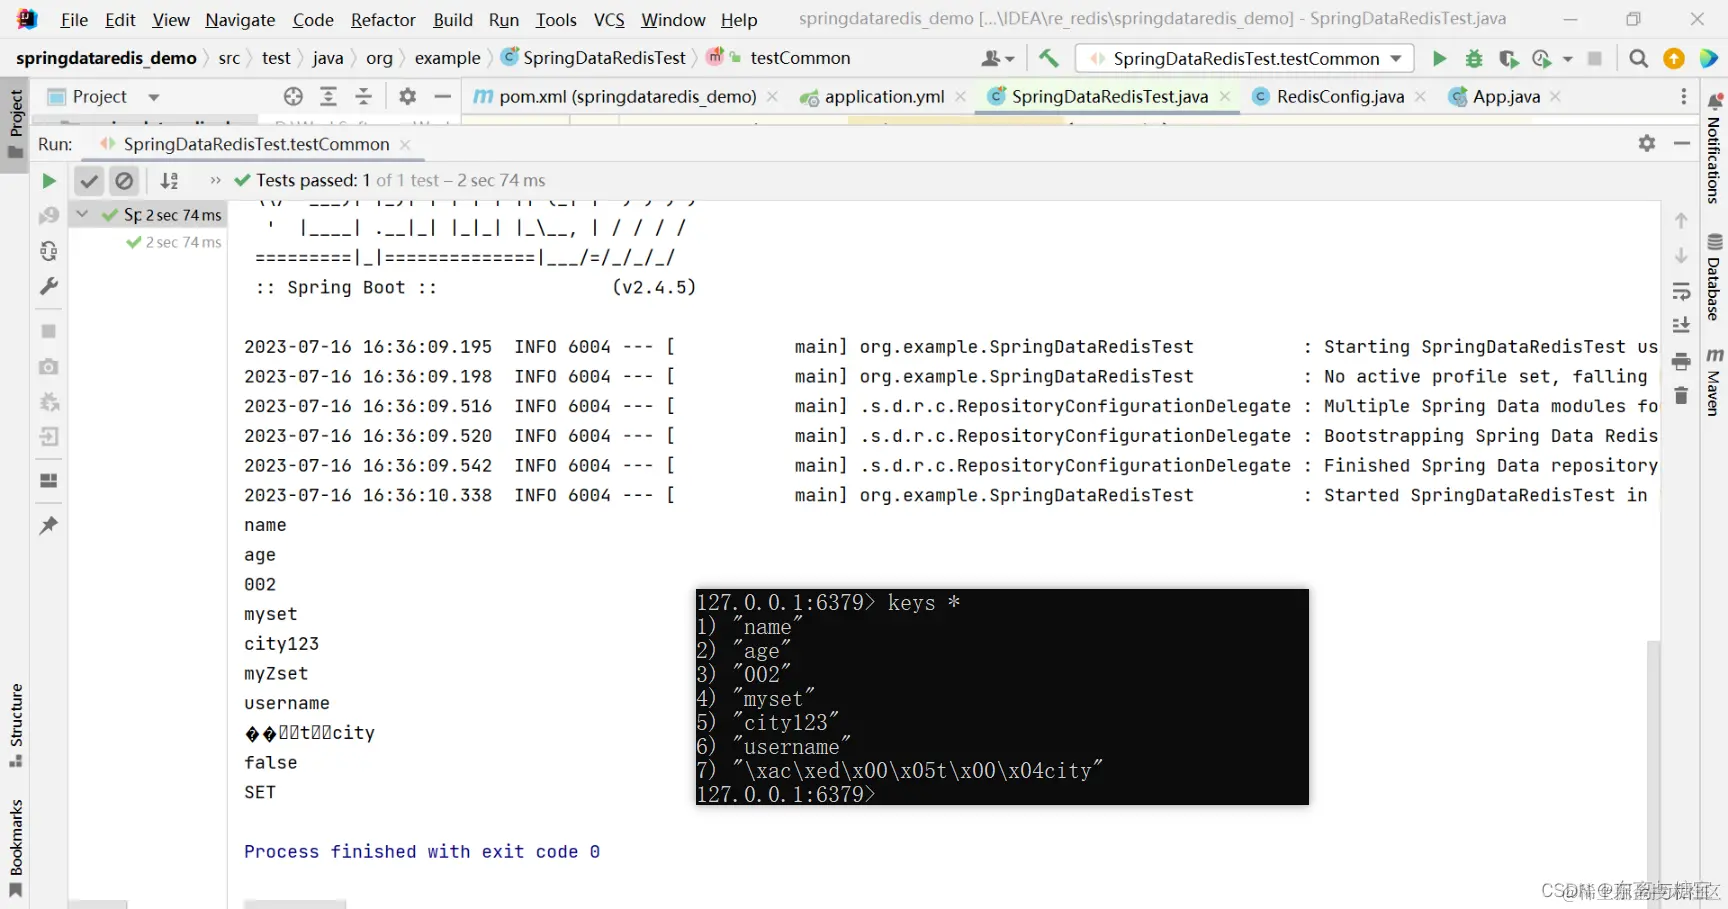
Task: Hide the Run tool window
Action: click(1682, 144)
